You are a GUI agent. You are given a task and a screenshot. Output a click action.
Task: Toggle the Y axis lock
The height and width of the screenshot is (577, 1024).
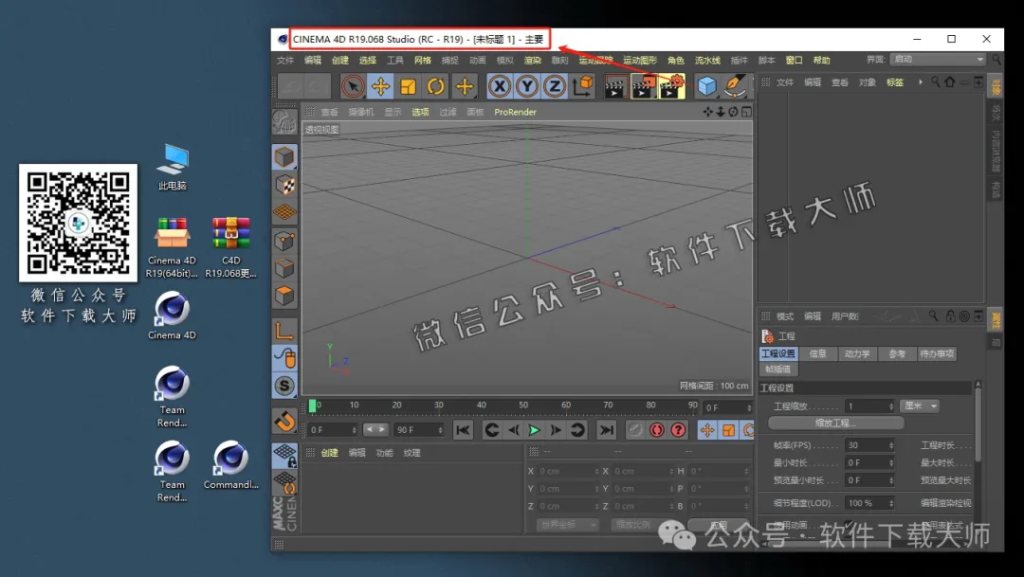[526, 87]
